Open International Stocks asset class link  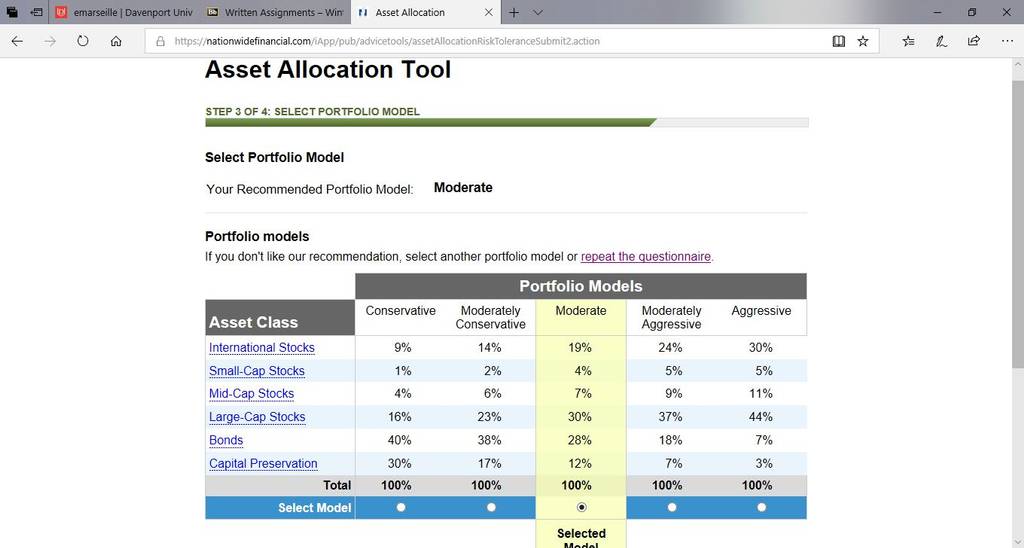(262, 348)
